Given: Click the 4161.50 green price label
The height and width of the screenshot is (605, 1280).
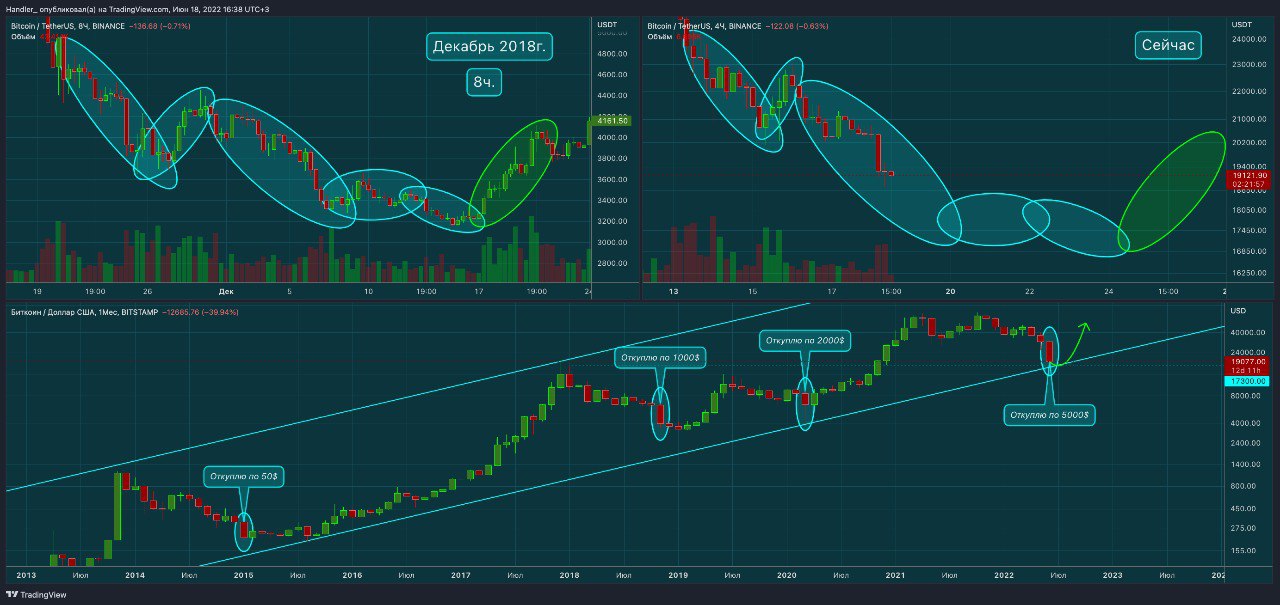Looking at the screenshot, I should point(610,121).
